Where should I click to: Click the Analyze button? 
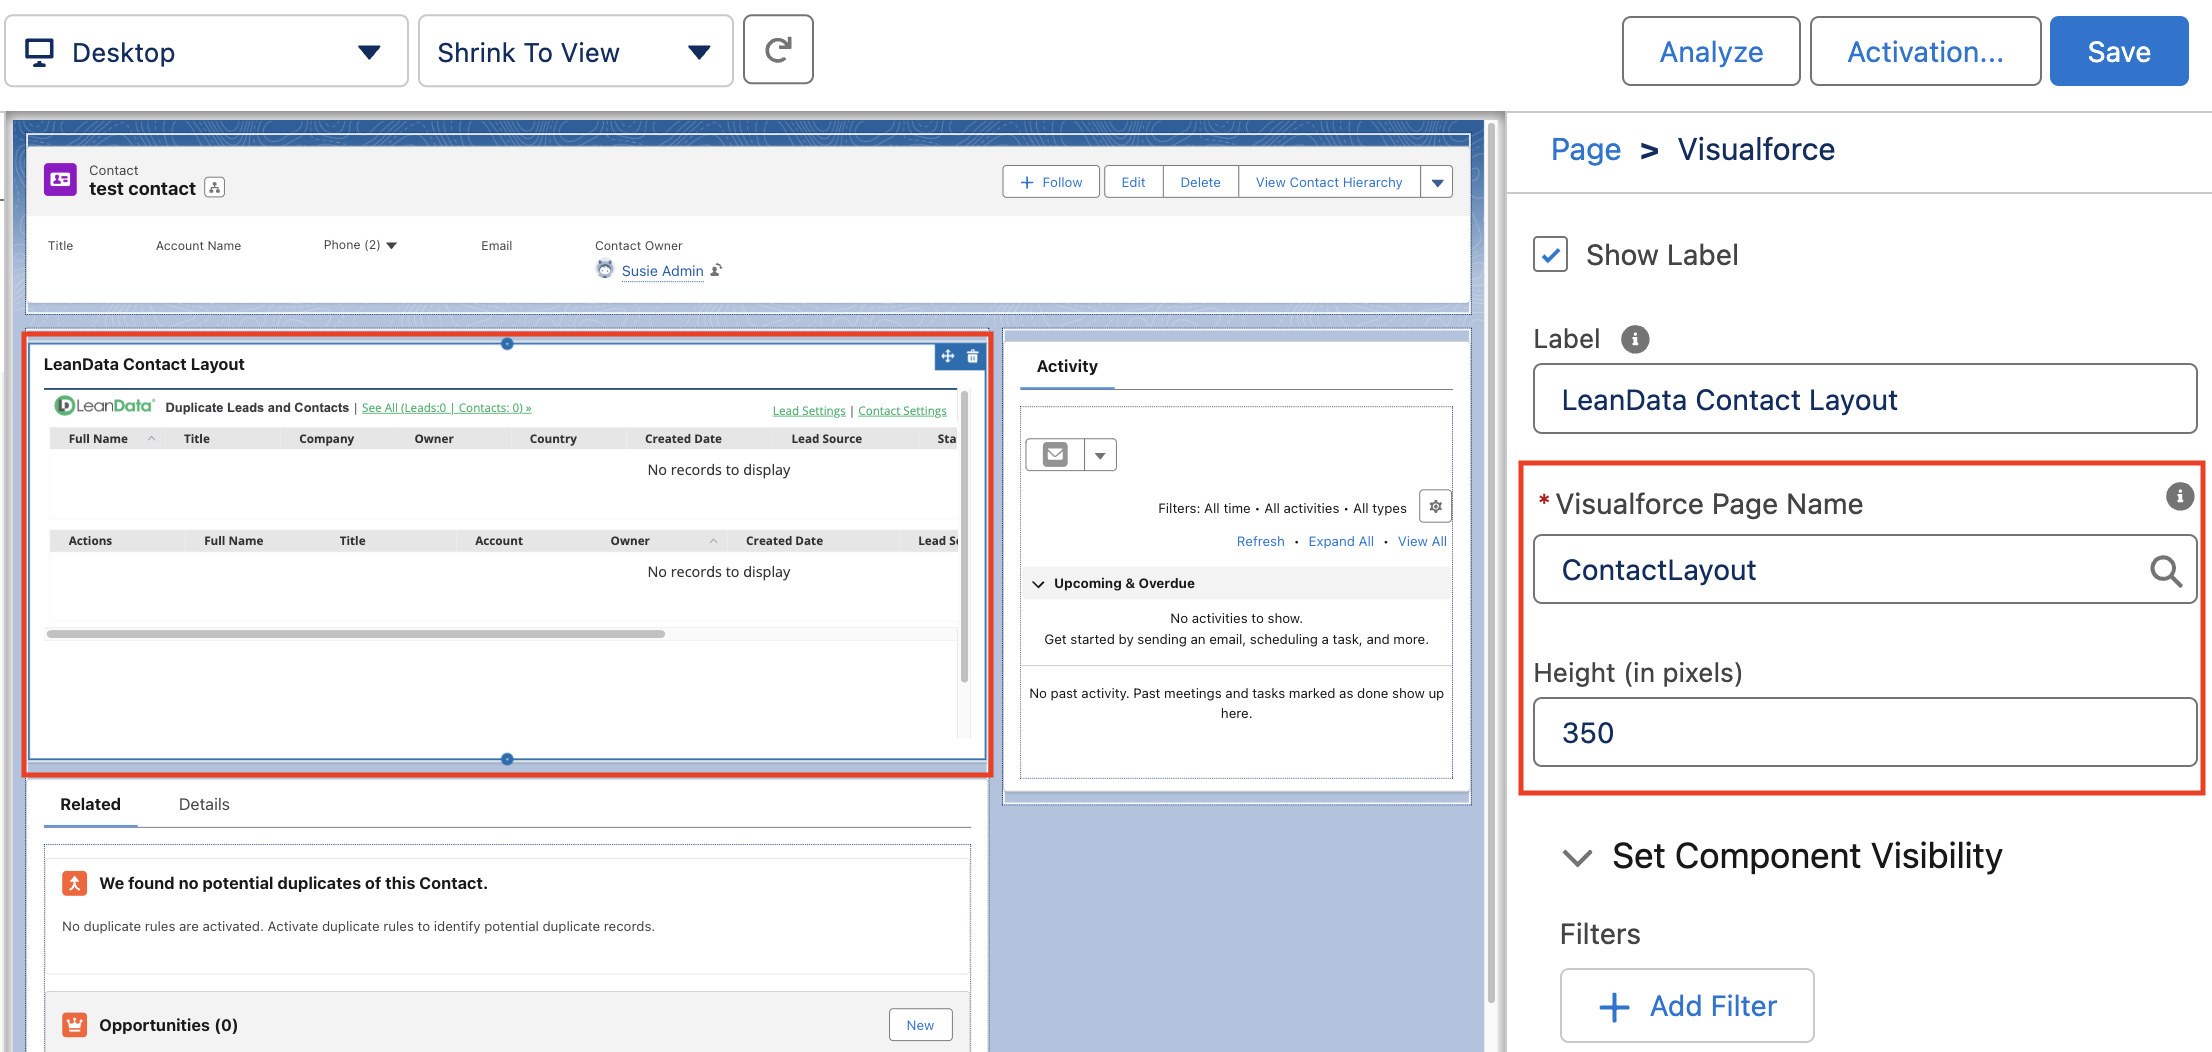click(1711, 51)
